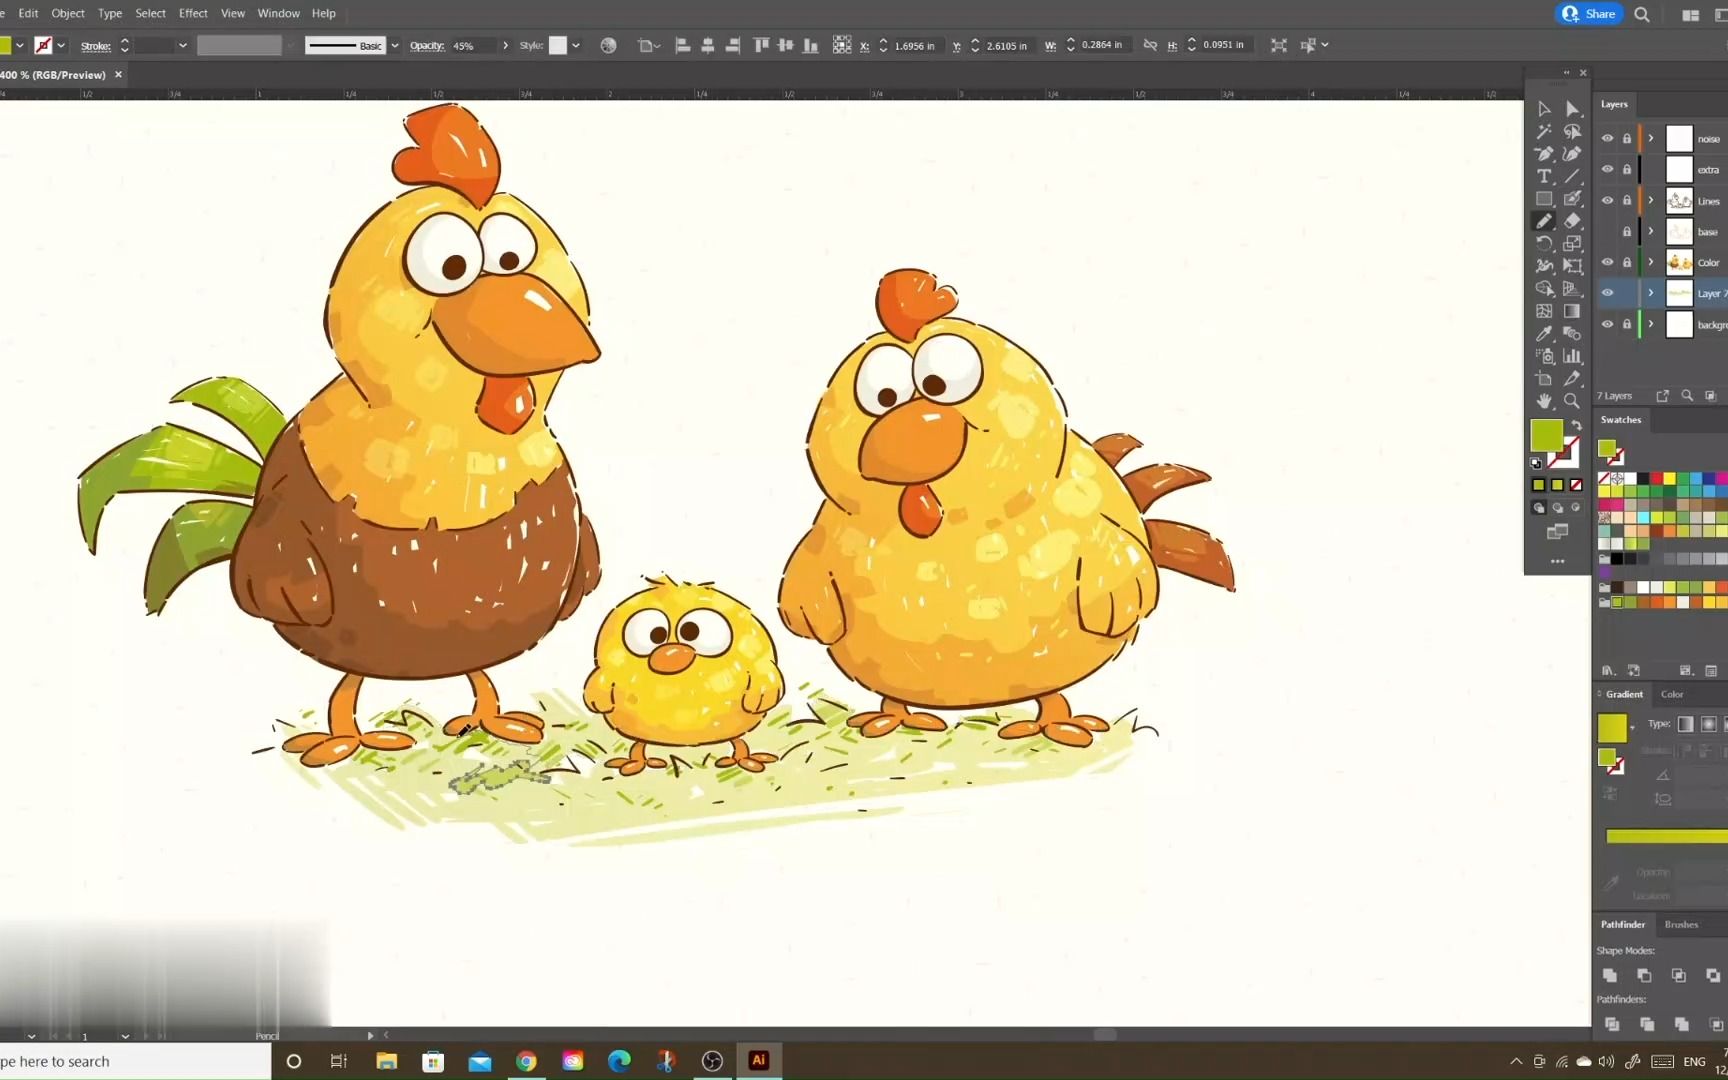Viewport: 1728px width, 1080px height.
Task: Show the base layer visibility
Action: 1607,231
